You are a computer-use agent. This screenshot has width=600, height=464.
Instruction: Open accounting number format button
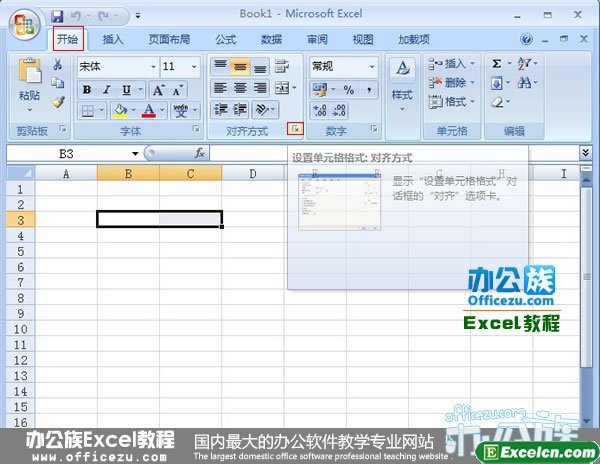320,90
